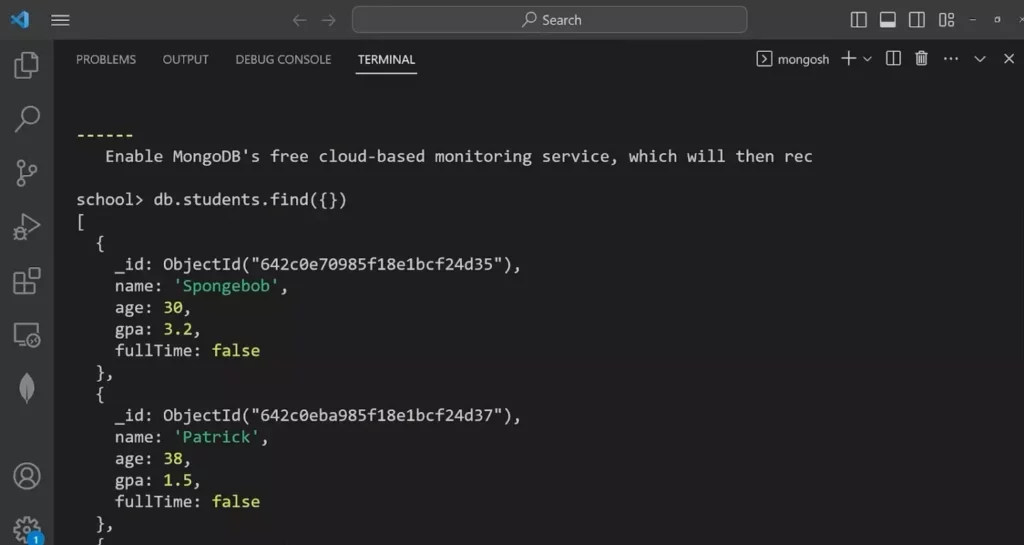The width and height of the screenshot is (1024, 545).
Task: Go forward with the right arrow
Action: tap(328, 20)
